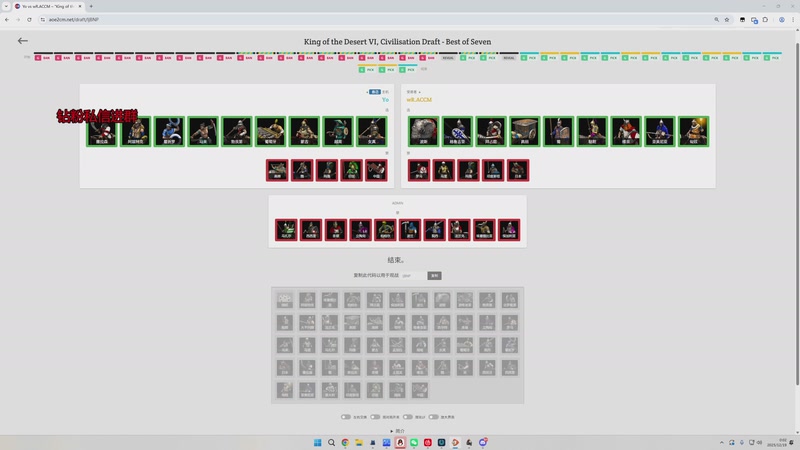Select the 女真 pick card in Yo's panel
This screenshot has height=450, width=800.
coord(371,131)
